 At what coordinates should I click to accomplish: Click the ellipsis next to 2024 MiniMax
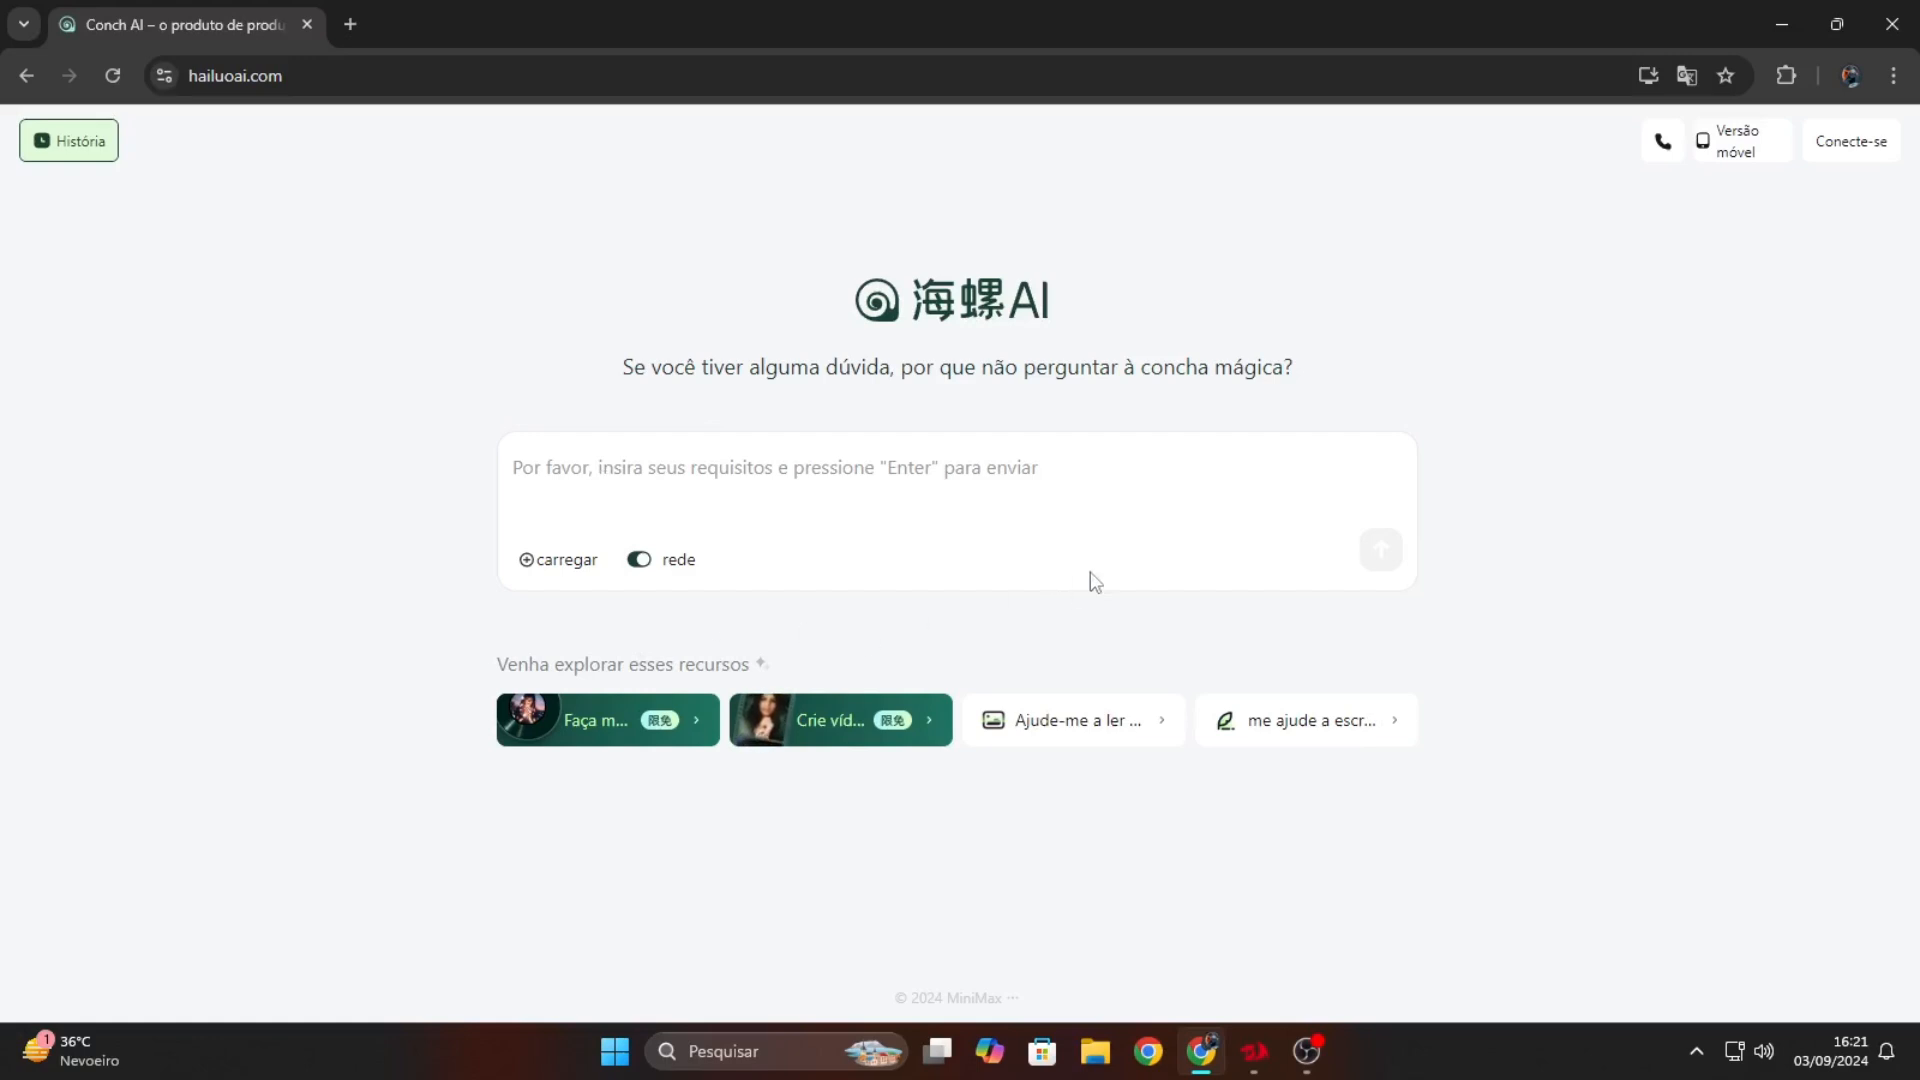(x=1013, y=998)
